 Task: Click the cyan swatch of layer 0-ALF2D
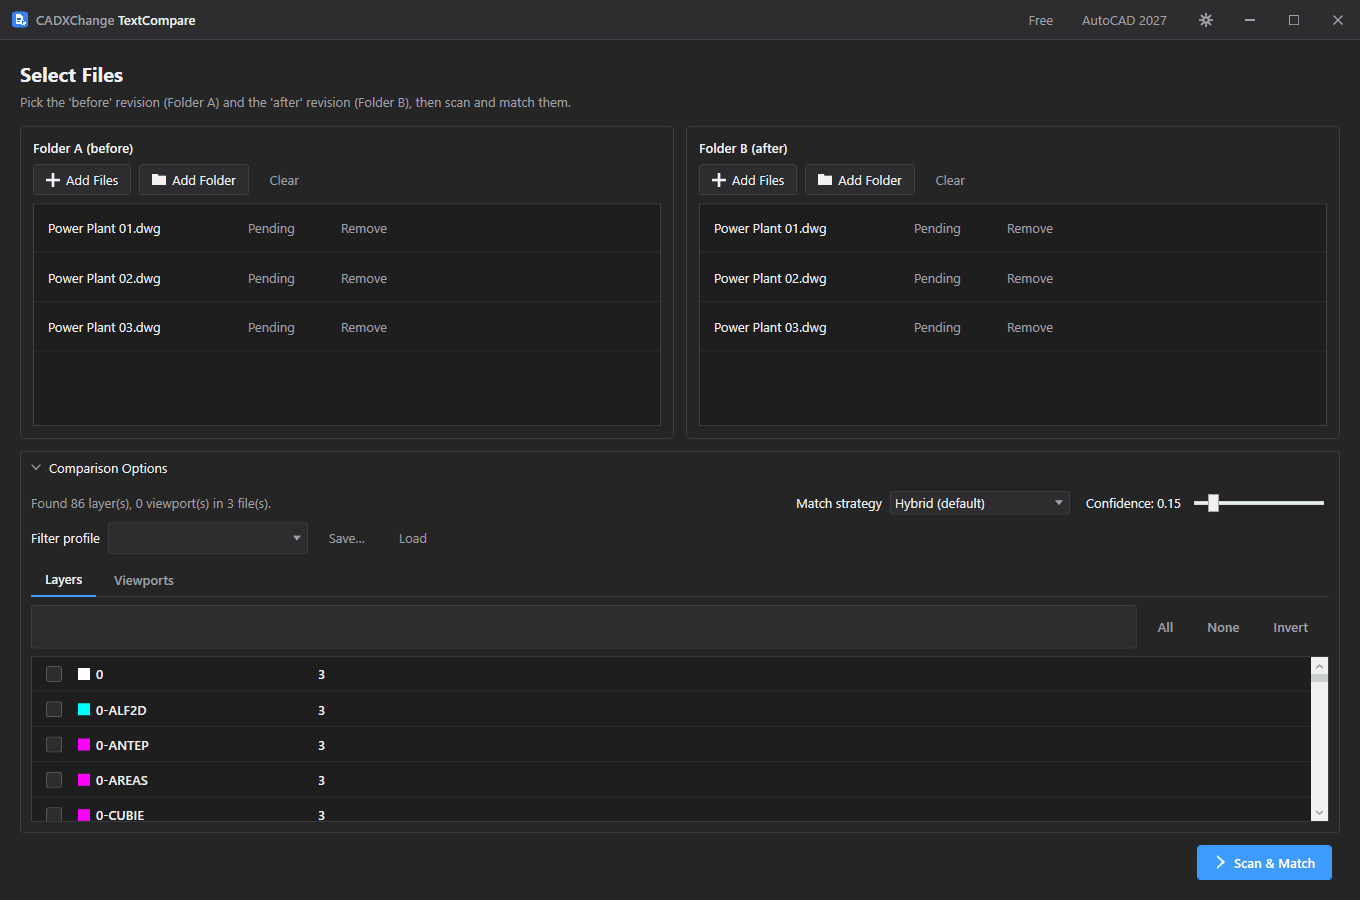pos(84,710)
